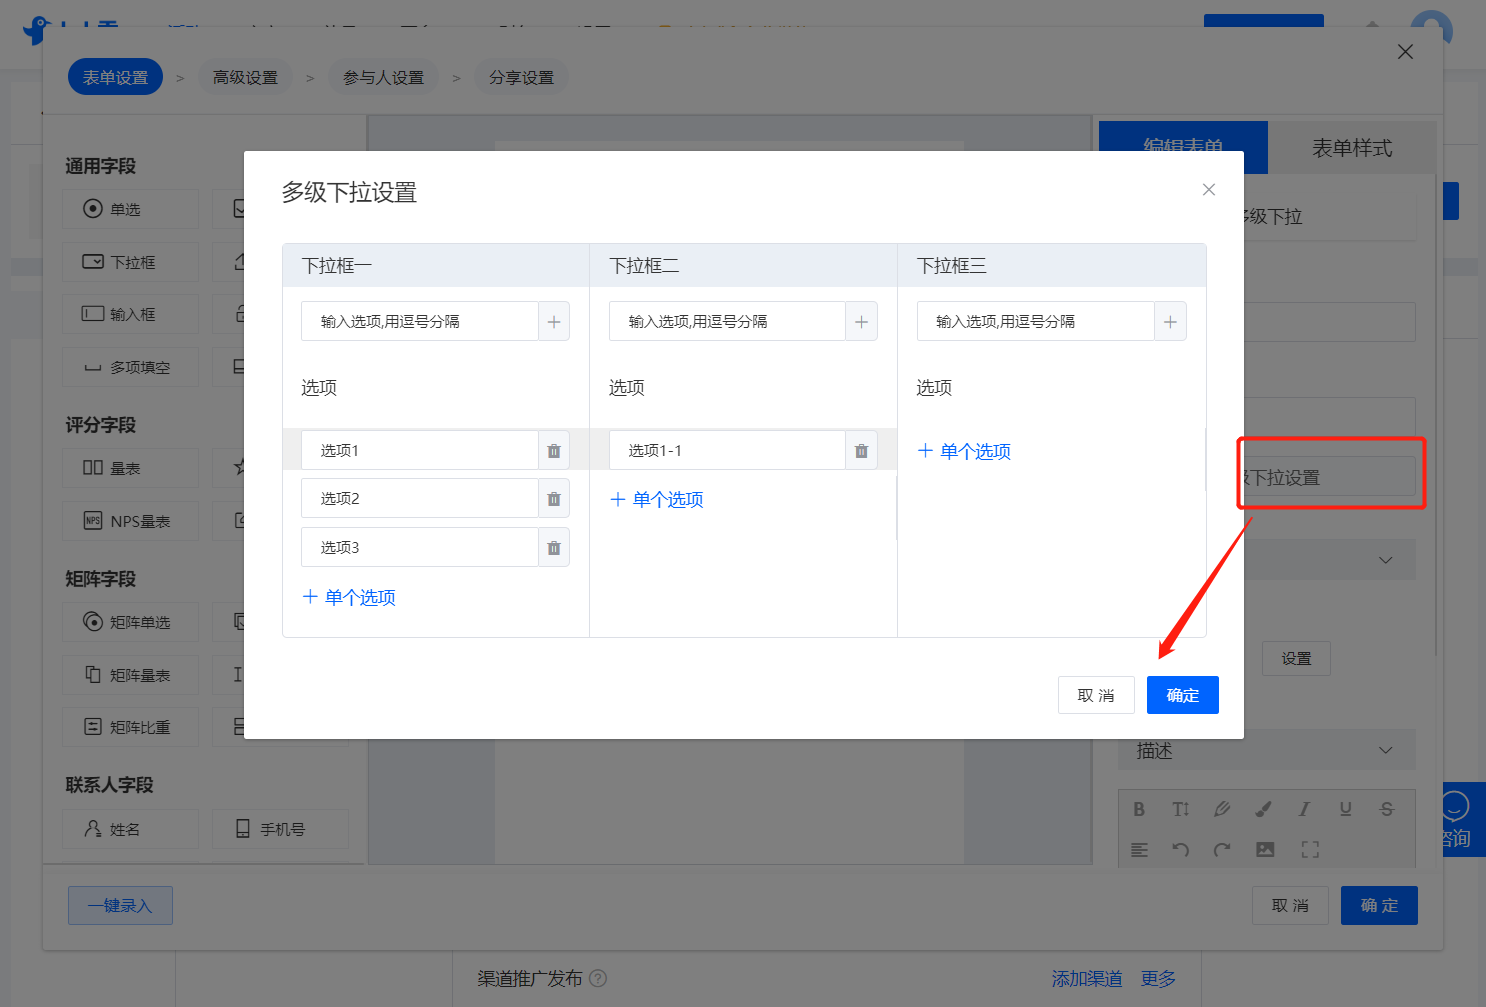
Task: Open the 编辑表单 tab
Action: [x=1183, y=148]
